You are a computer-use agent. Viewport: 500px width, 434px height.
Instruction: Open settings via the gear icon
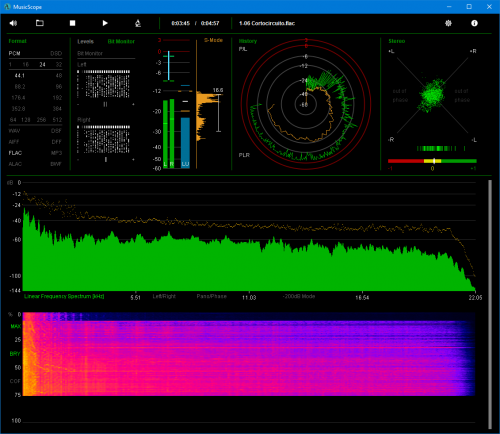[448, 23]
